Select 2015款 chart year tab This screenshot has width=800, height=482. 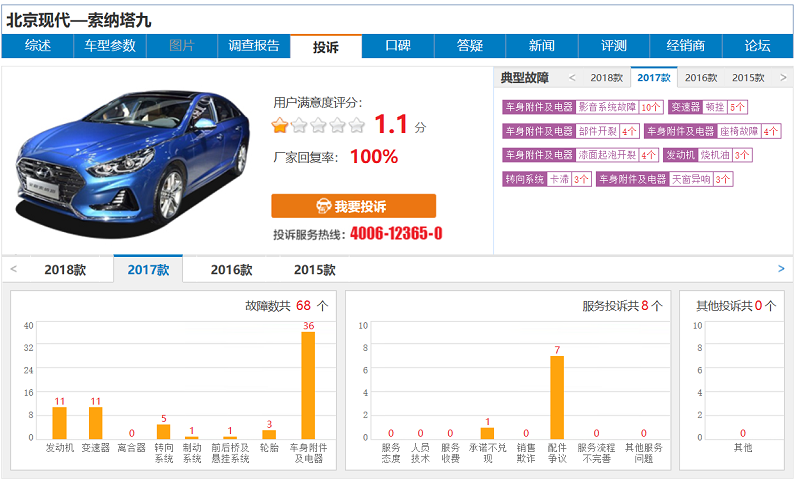(x=315, y=270)
